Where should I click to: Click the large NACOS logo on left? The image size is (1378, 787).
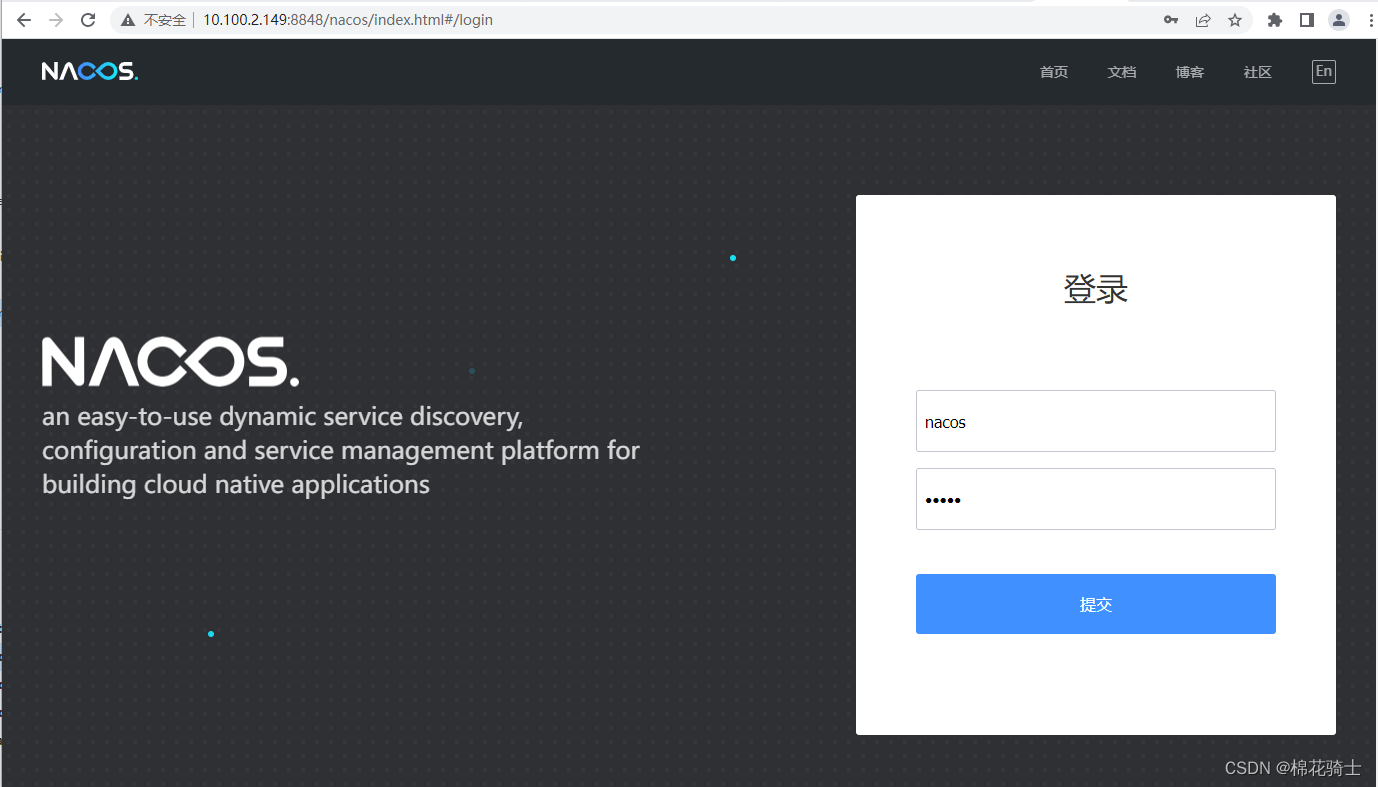(170, 362)
